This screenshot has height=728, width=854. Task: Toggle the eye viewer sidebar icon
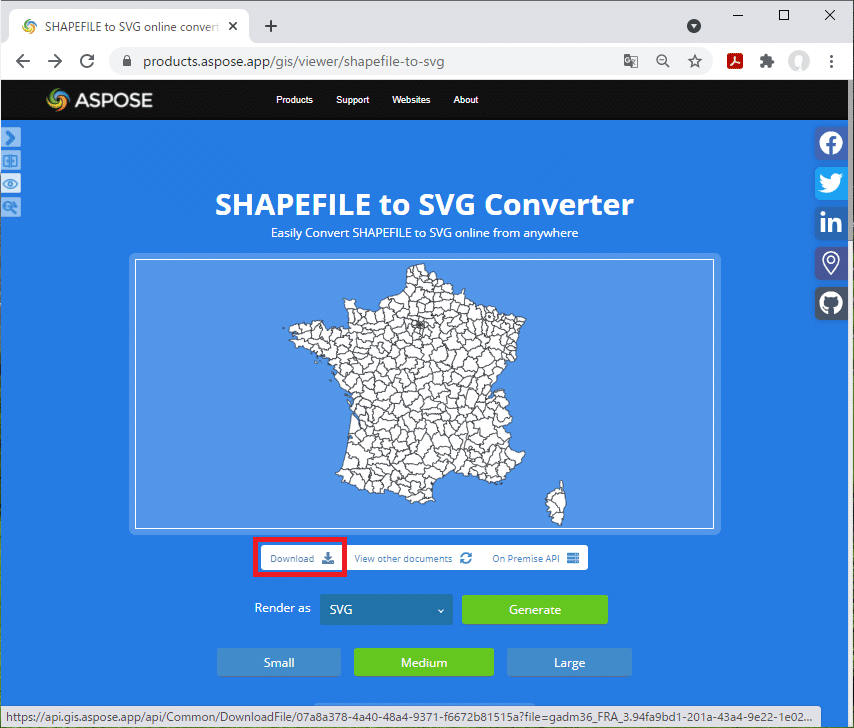click(x=10, y=184)
